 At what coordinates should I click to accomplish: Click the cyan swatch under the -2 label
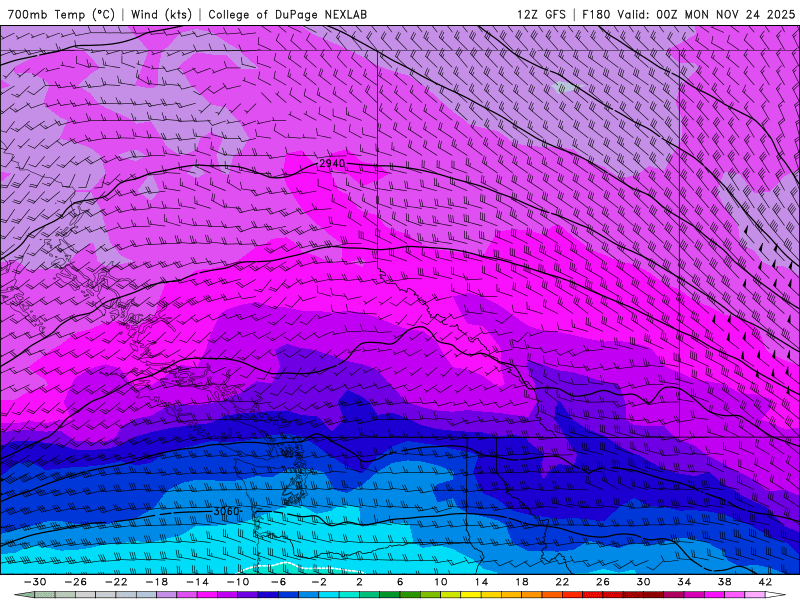pos(329,595)
